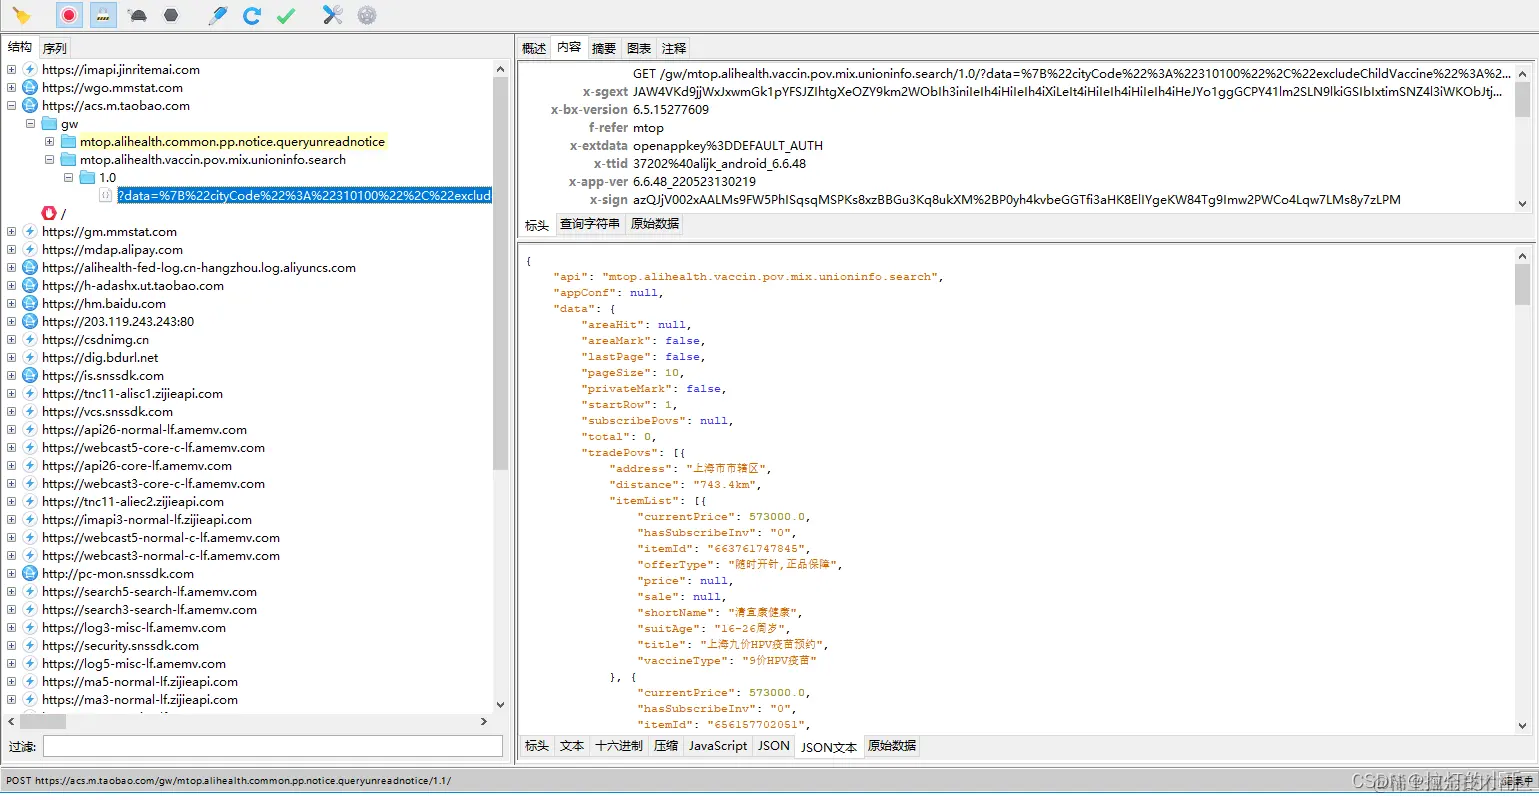This screenshot has height=800, width=1539.
Task: Click the POST status bar URL text
Action: pyautogui.click(x=228, y=781)
